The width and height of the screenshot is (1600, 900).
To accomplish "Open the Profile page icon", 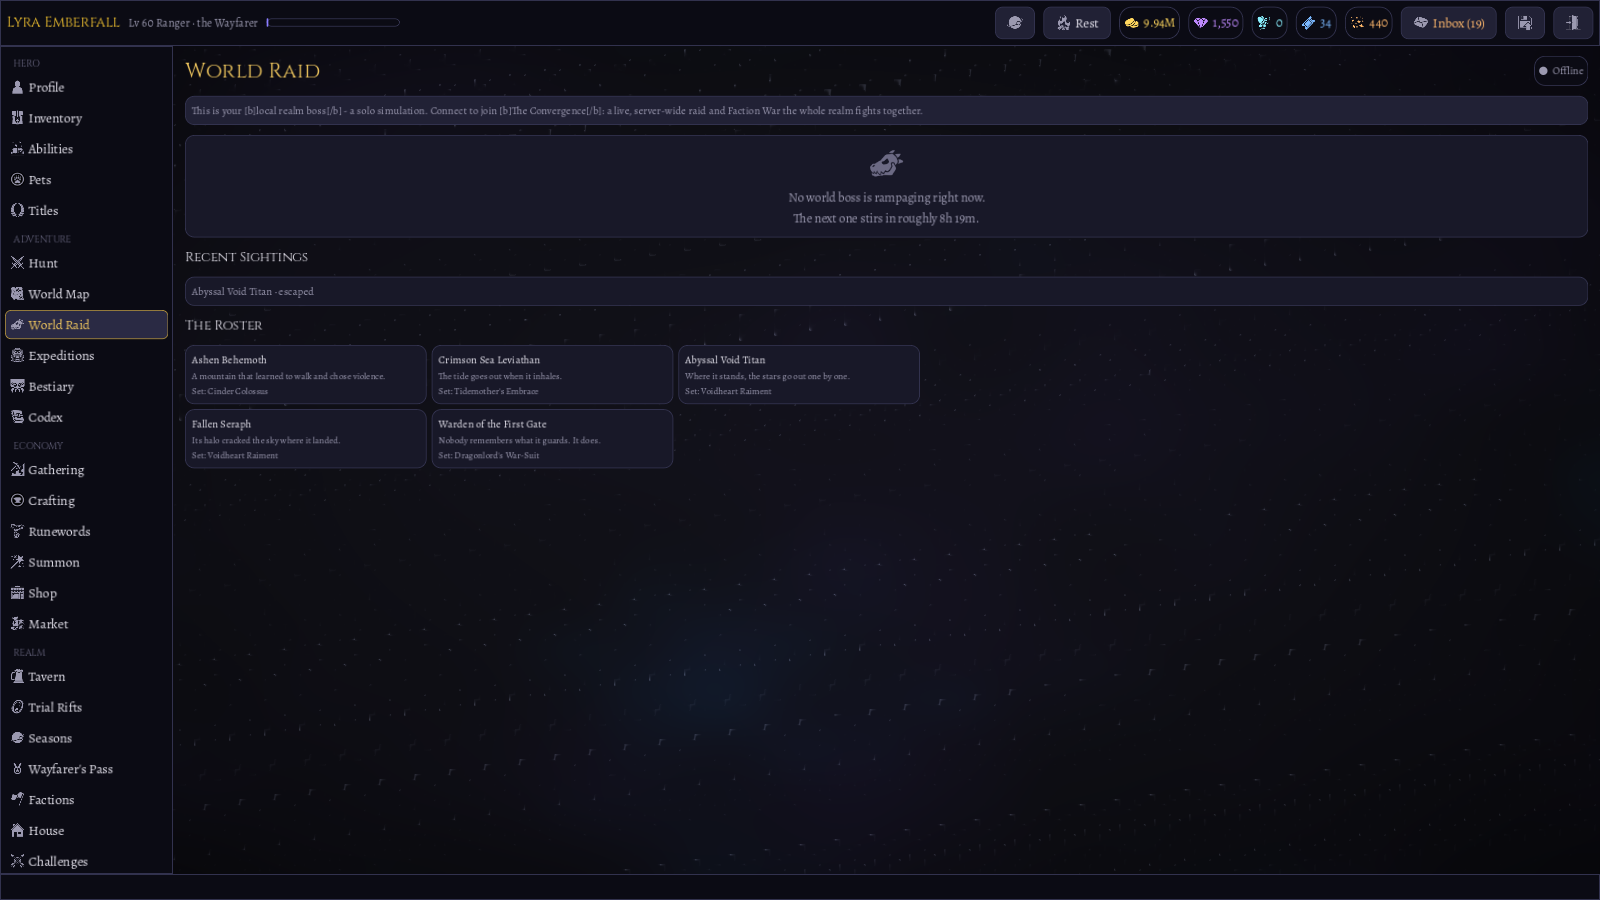I will [x=17, y=87].
